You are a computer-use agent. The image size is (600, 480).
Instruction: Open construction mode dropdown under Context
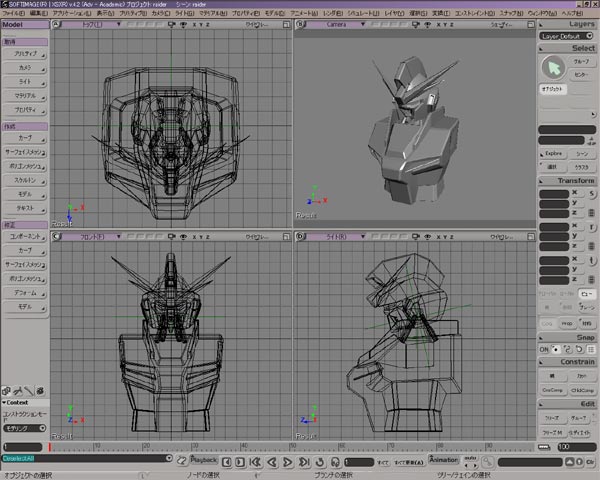[25, 428]
